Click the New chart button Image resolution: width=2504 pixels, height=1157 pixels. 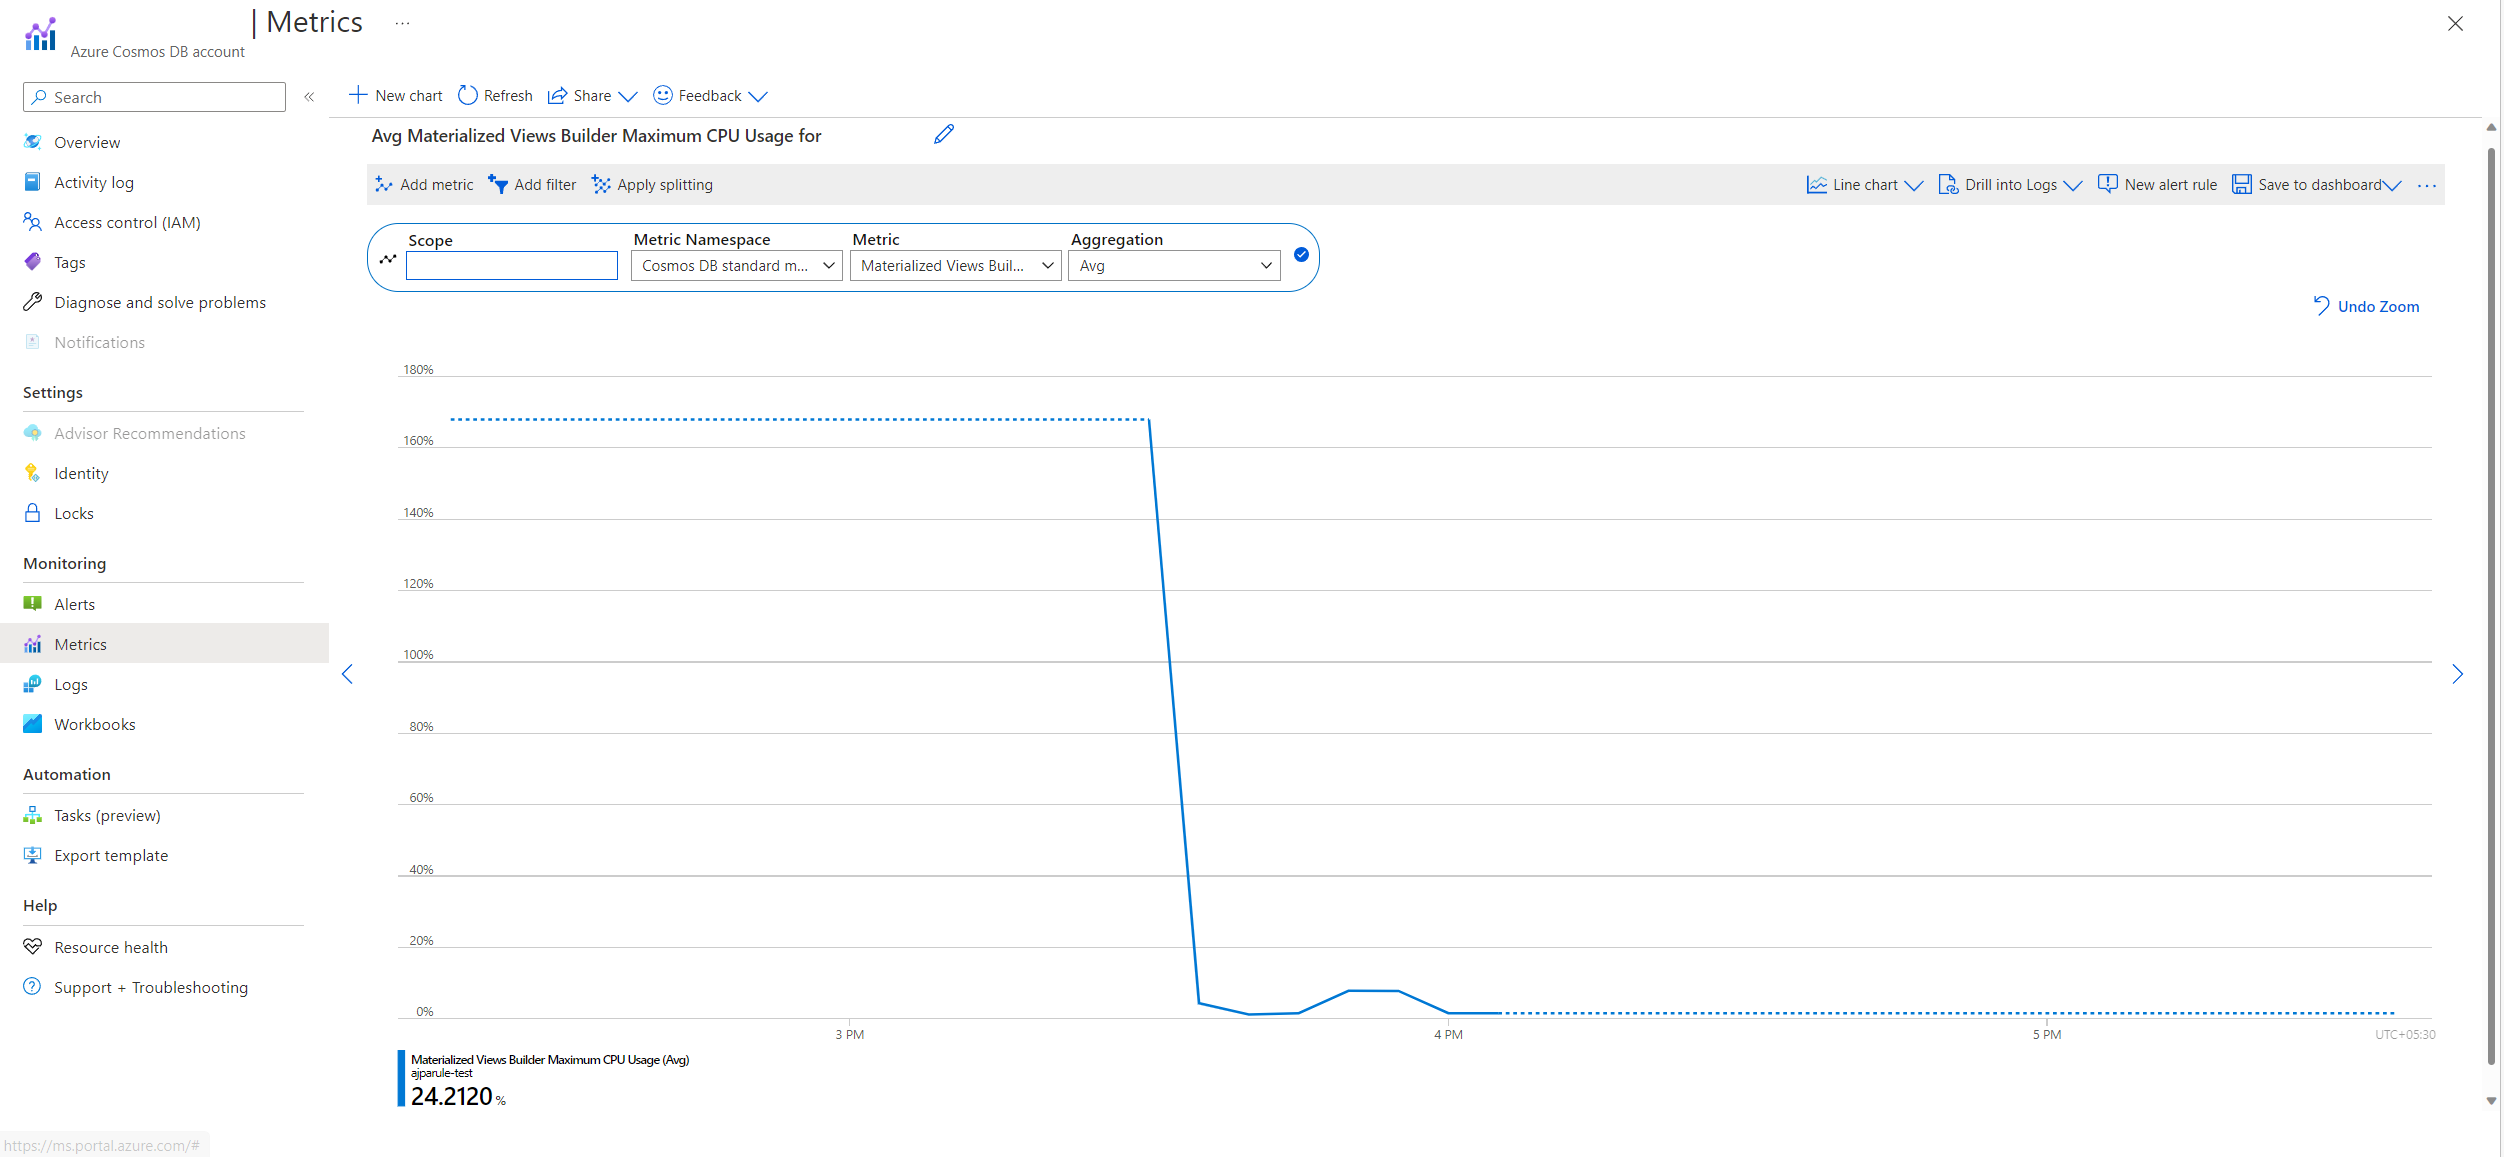click(396, 95)
